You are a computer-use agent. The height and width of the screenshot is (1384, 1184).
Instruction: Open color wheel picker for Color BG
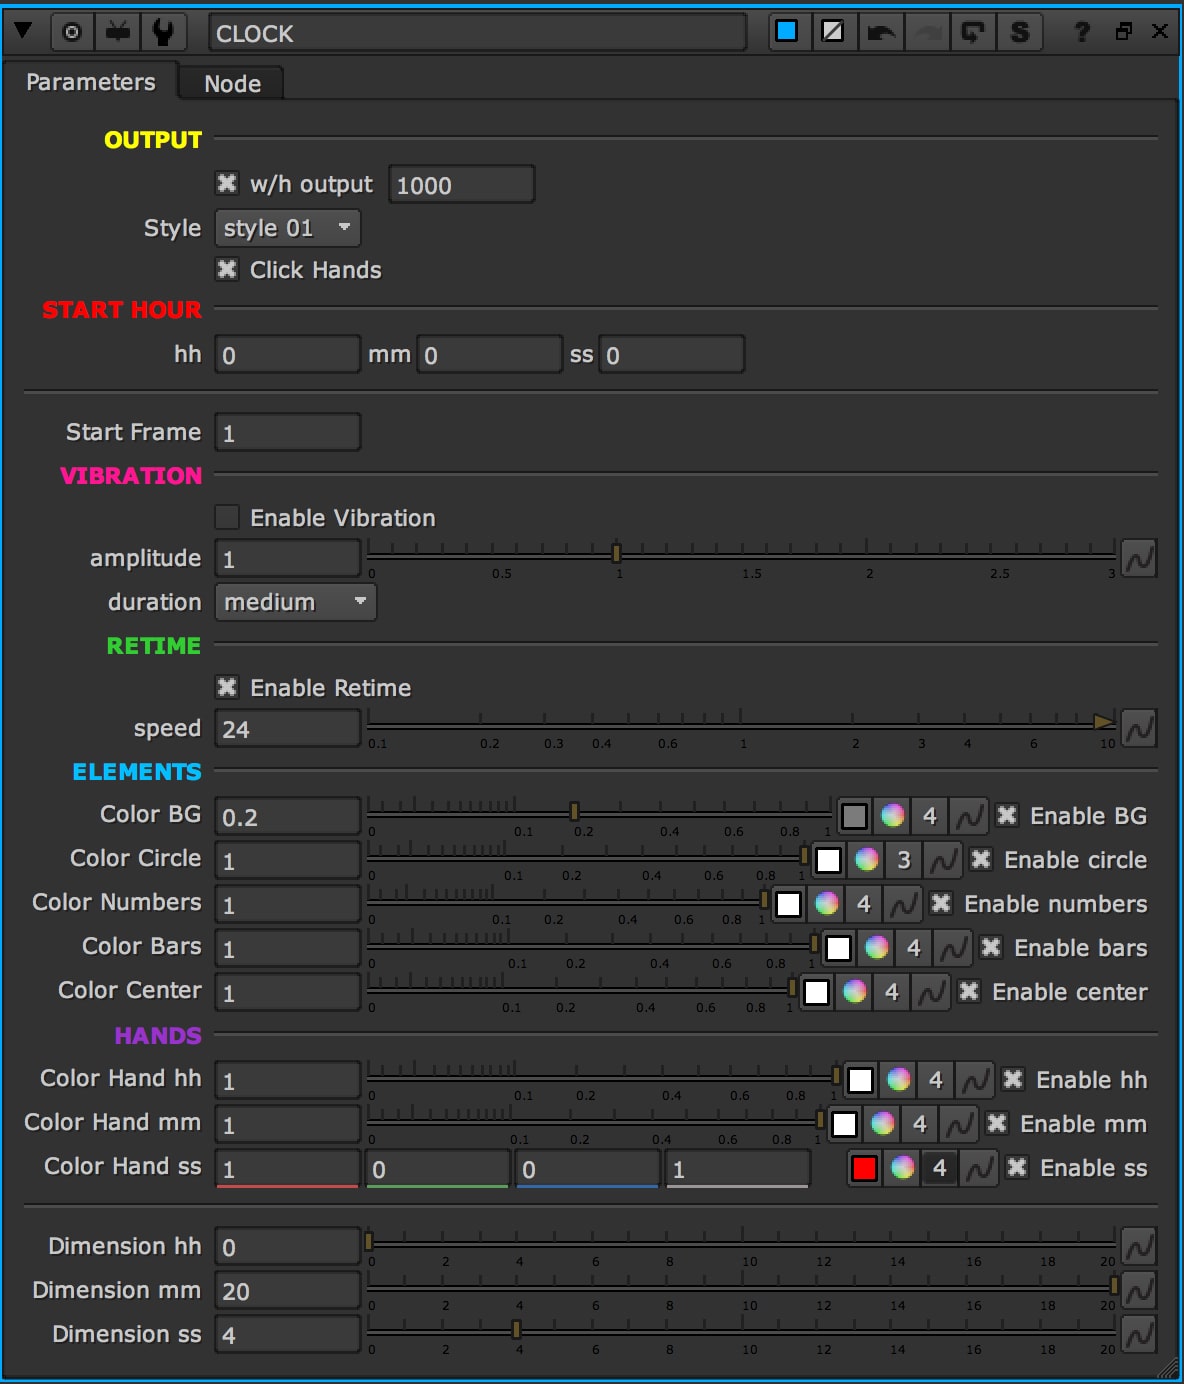click(892, 816)
